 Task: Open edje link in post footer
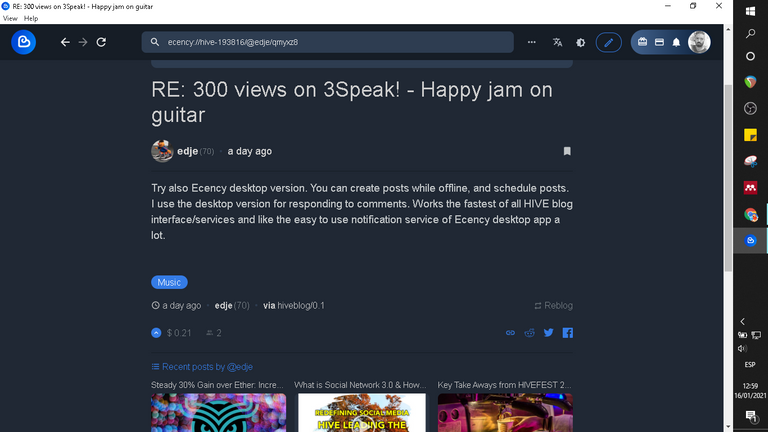[x=223, y=306]
